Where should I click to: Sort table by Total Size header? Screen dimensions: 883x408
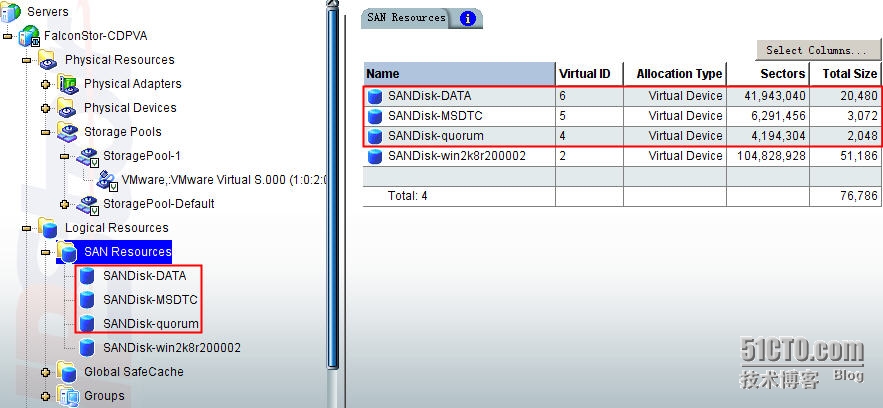pyautogui.click(x=845, y=74)
